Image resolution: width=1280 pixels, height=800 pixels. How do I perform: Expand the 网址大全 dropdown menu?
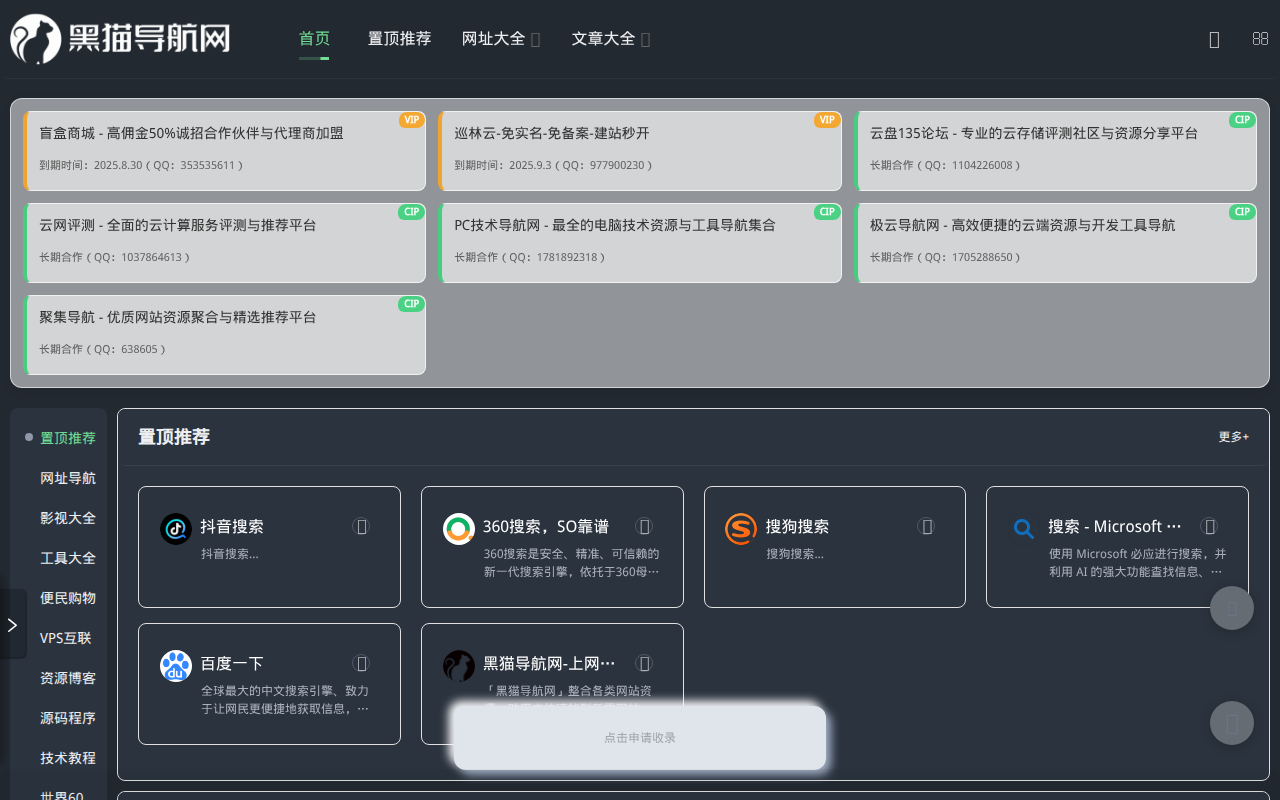click(501, 39)
